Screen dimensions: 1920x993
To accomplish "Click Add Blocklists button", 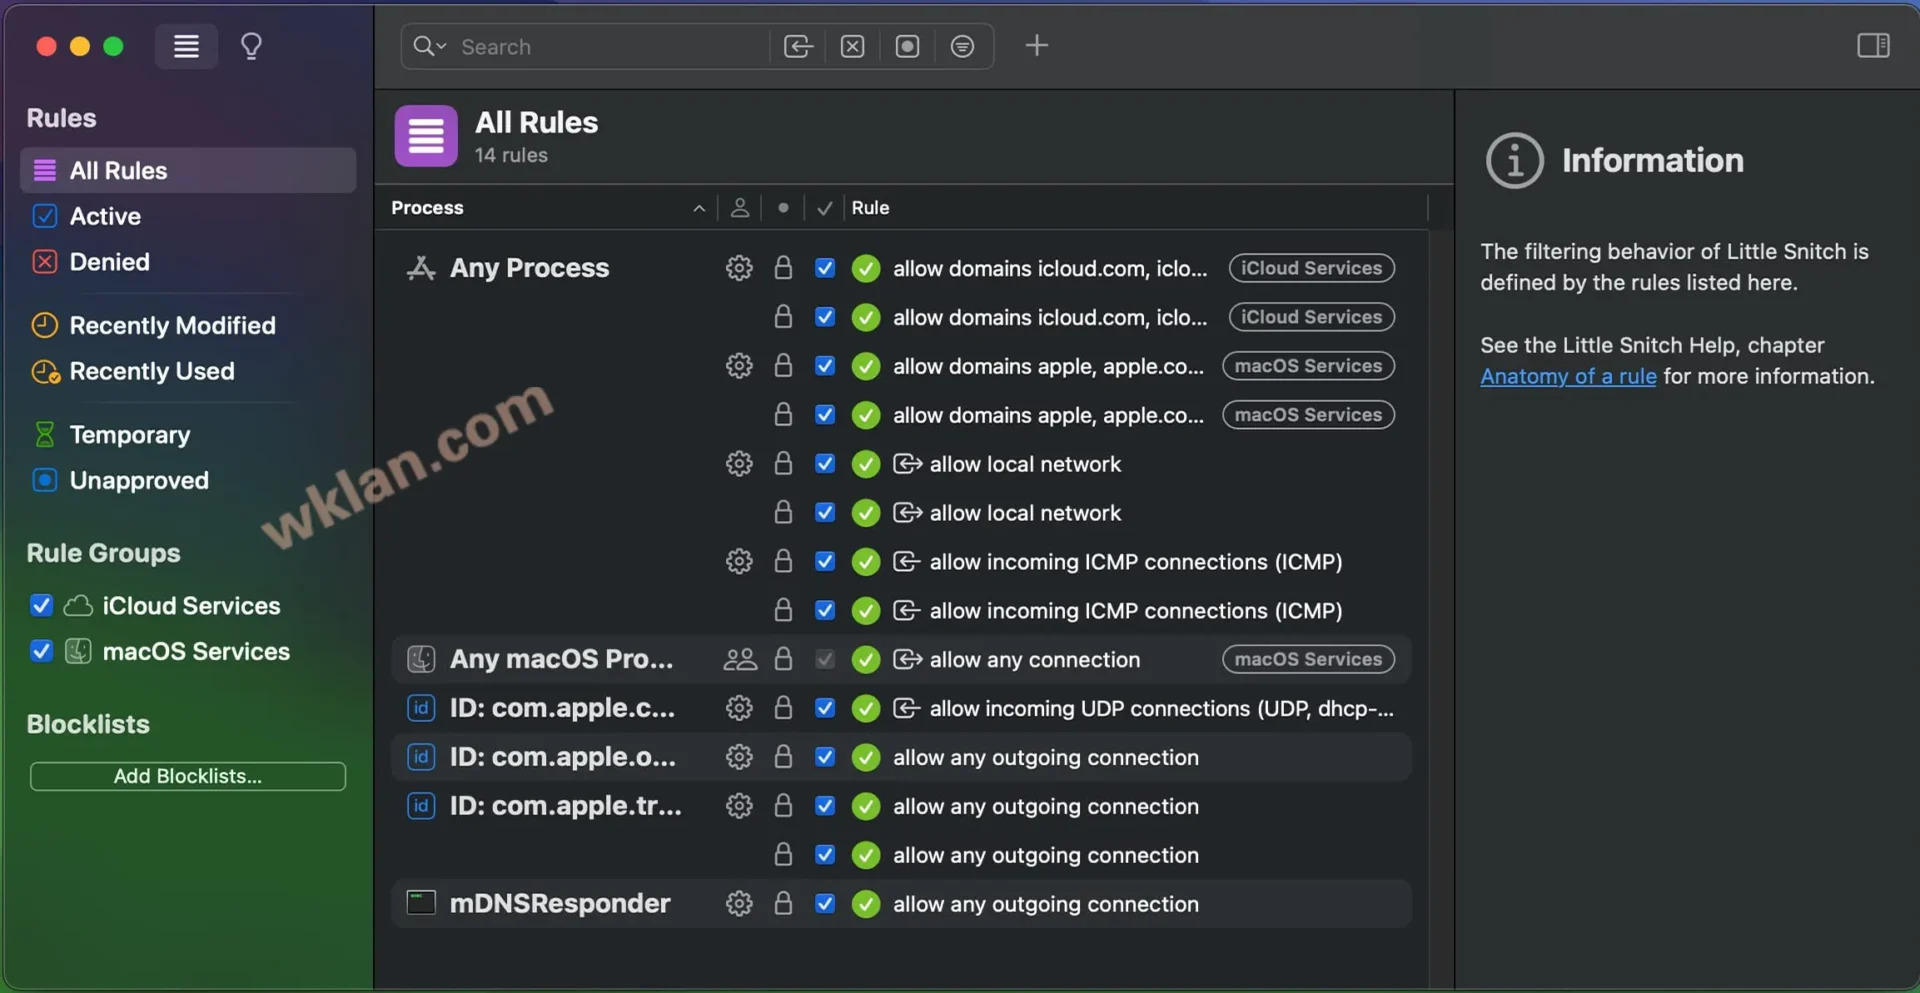I will click(x=188, y=776).
